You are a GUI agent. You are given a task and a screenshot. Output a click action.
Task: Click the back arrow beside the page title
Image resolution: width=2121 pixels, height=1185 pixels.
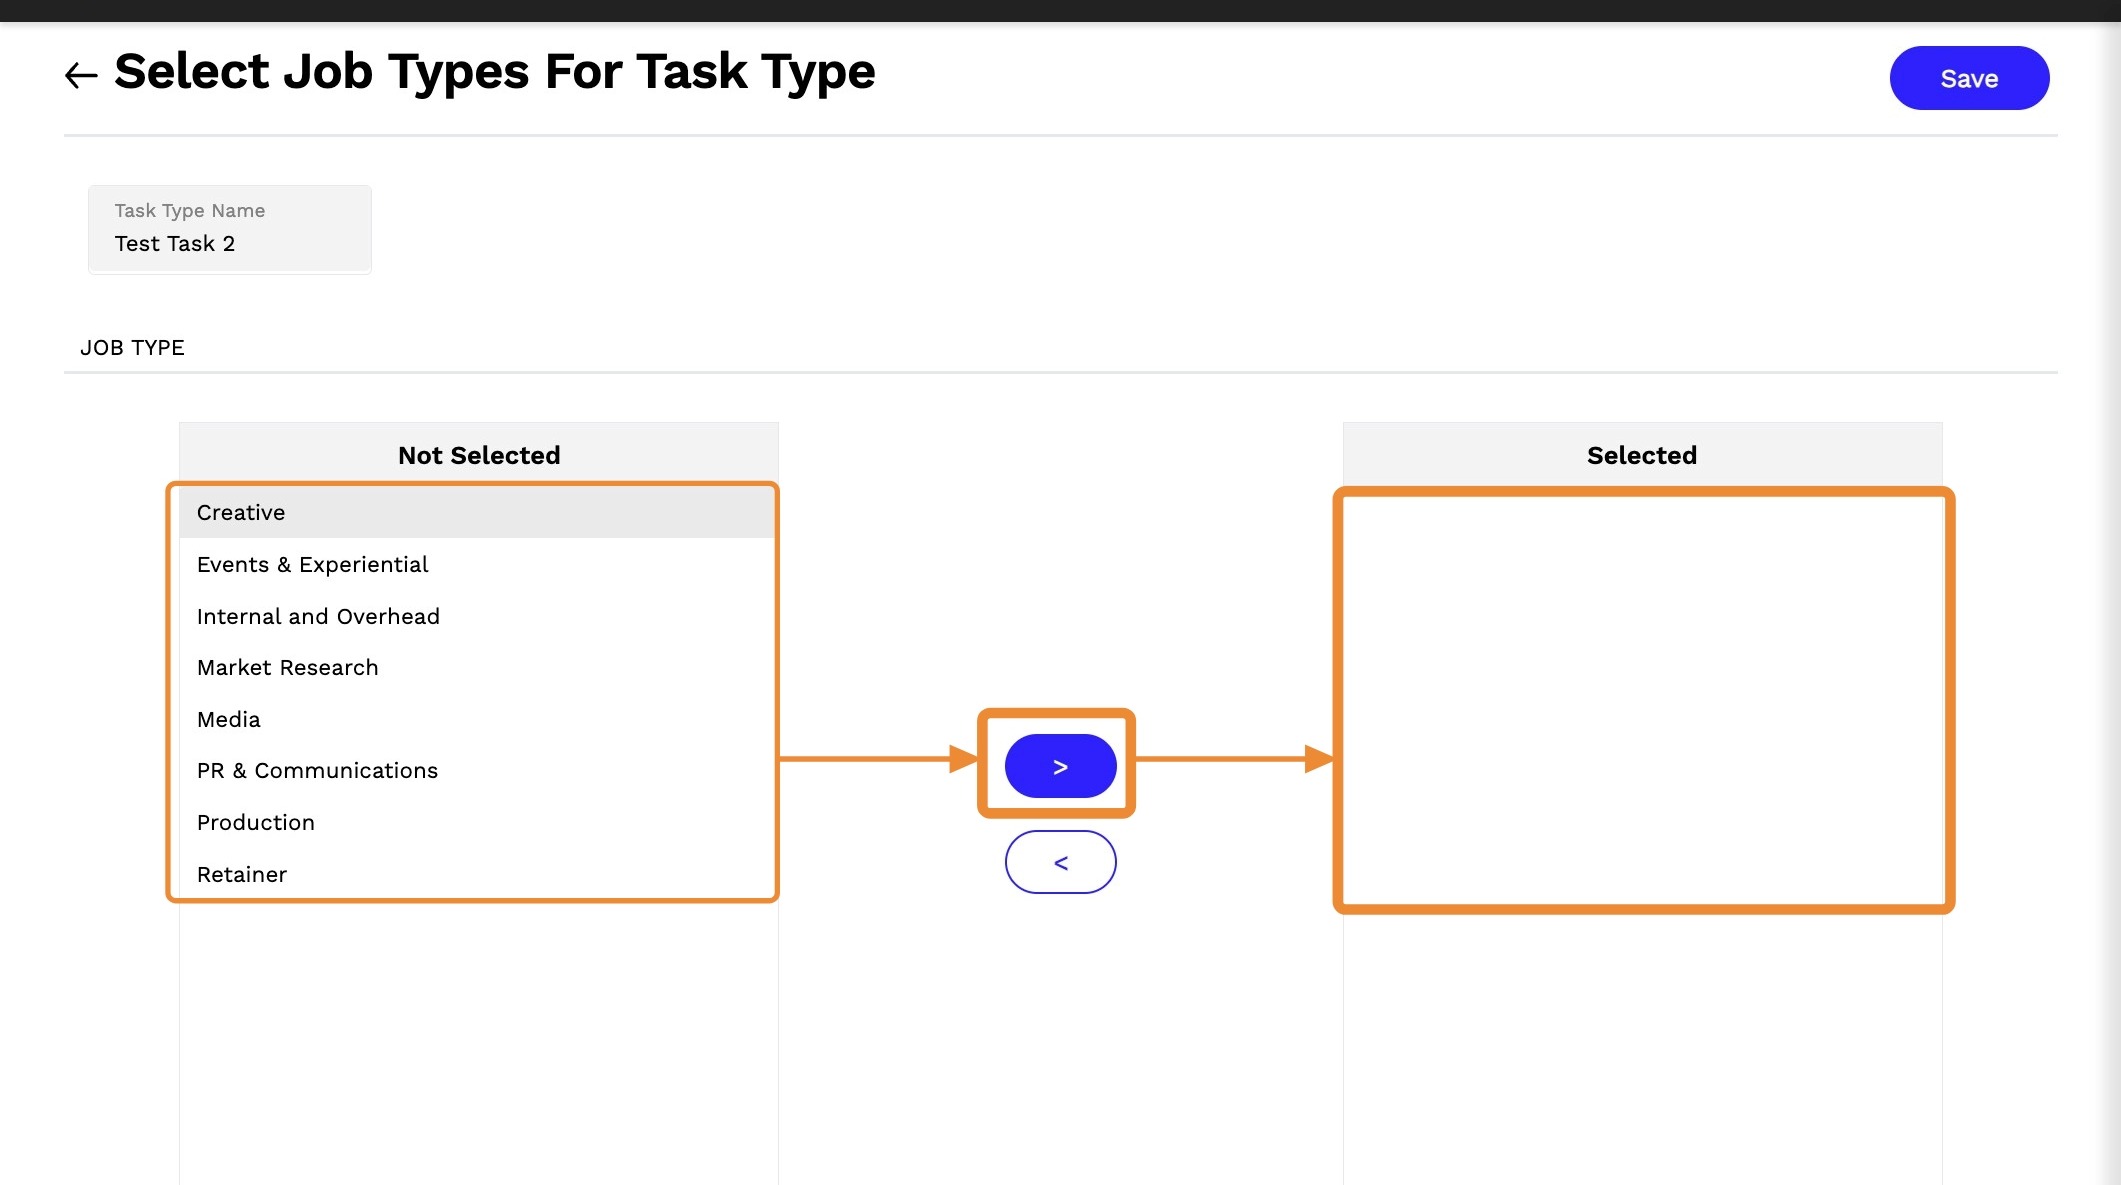click(81, 75)
